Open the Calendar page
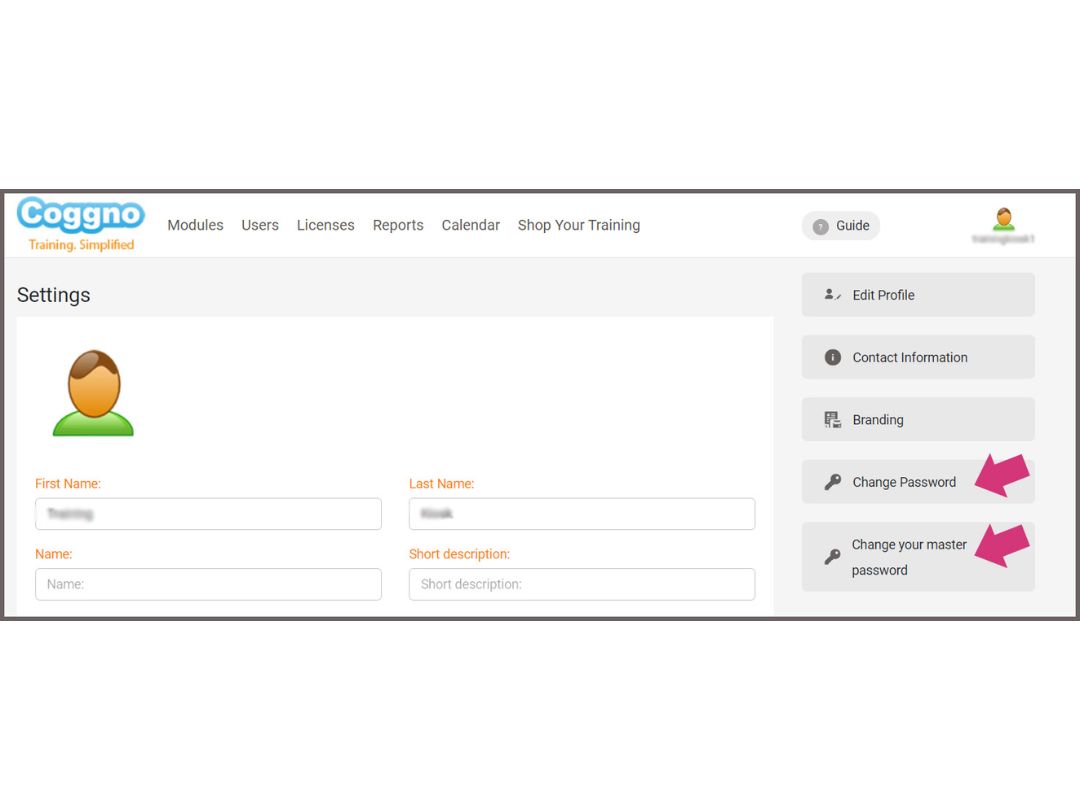 click(x=470, y=225)
